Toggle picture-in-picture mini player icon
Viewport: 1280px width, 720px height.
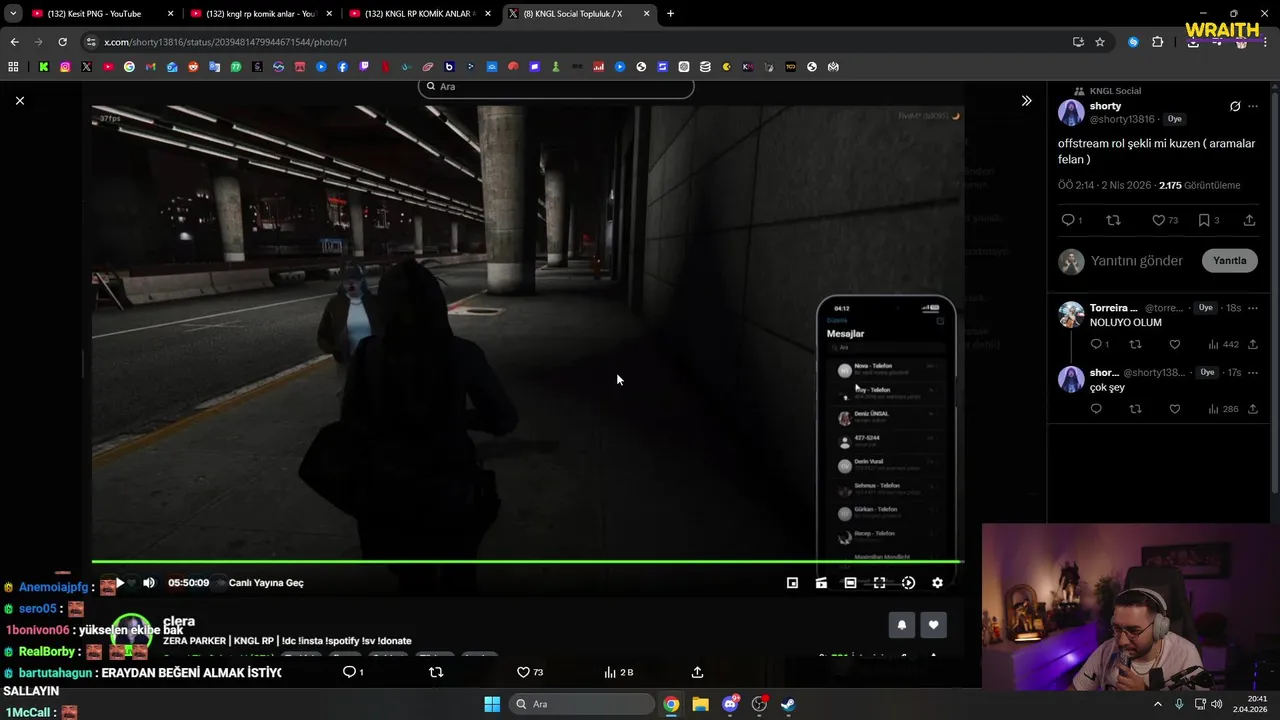coord(792,583)
